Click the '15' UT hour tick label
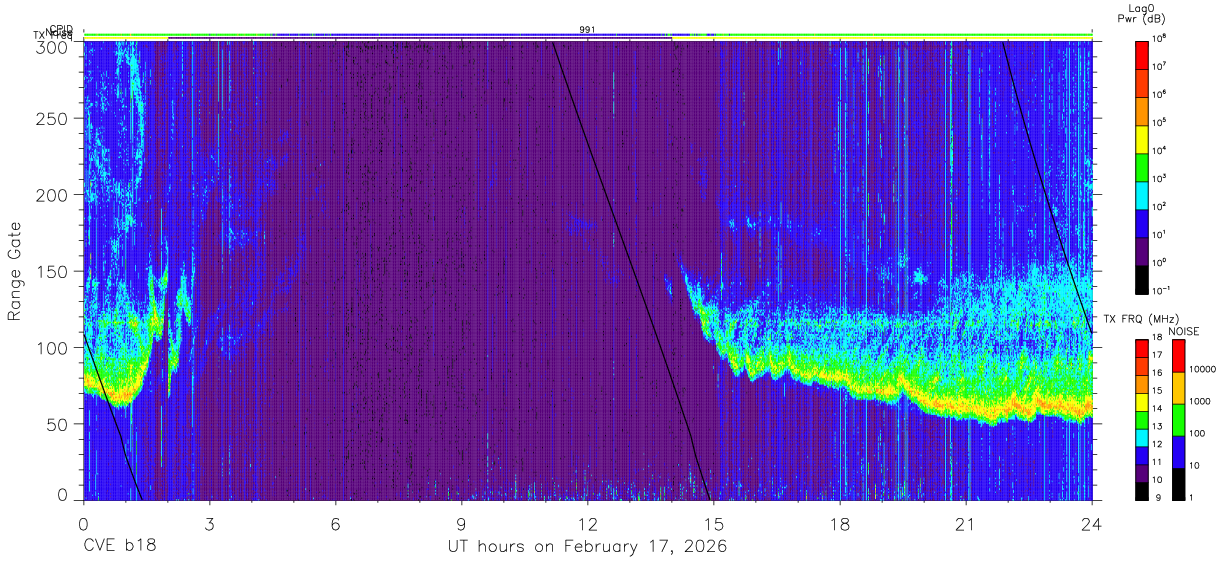1228x567 pixels. point(714,524)
